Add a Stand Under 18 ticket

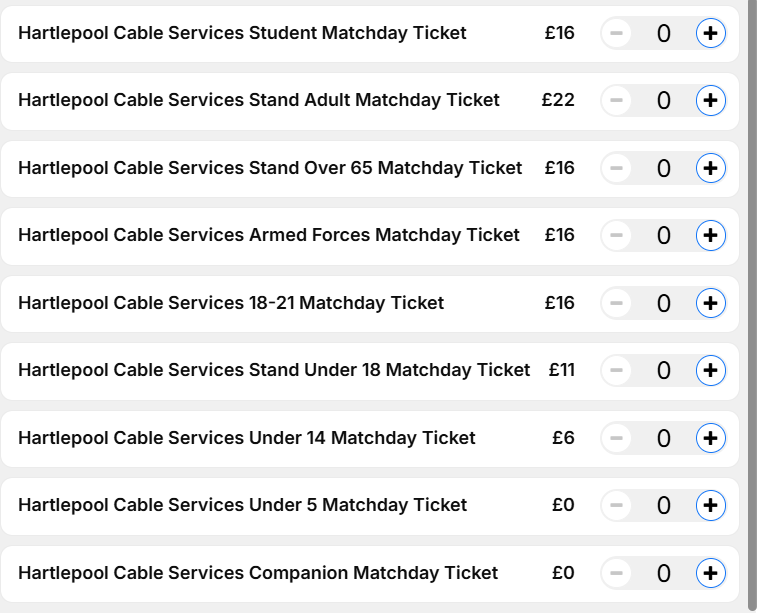[x=710, y=370]
